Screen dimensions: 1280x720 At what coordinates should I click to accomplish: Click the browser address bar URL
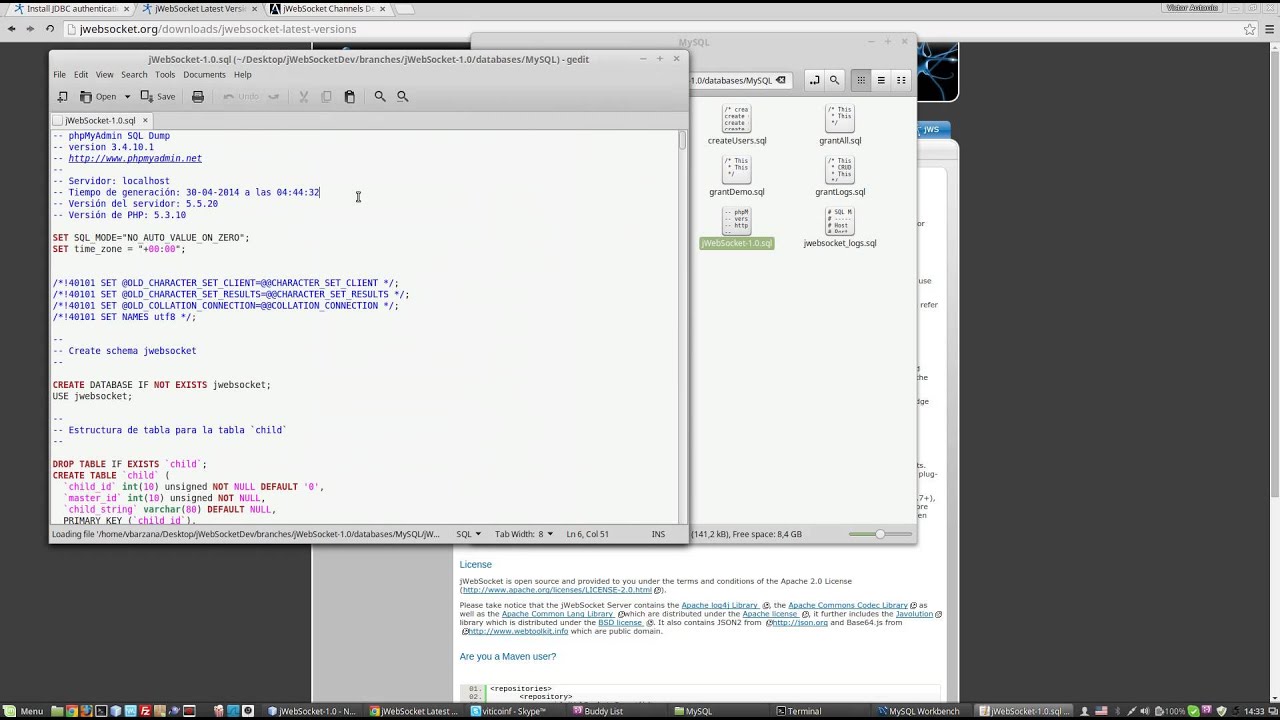(218, 29)
